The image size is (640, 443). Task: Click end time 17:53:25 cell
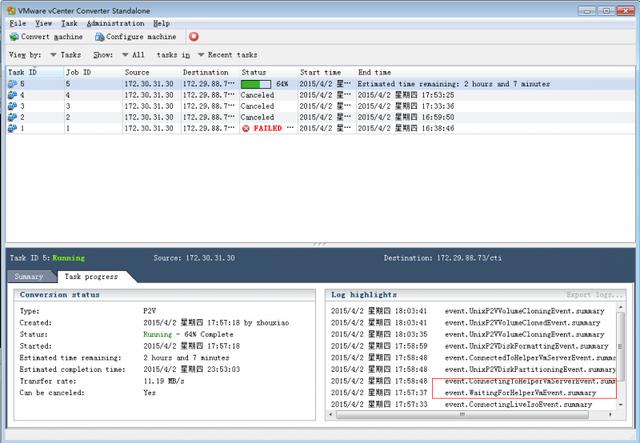tap(406, 95)
